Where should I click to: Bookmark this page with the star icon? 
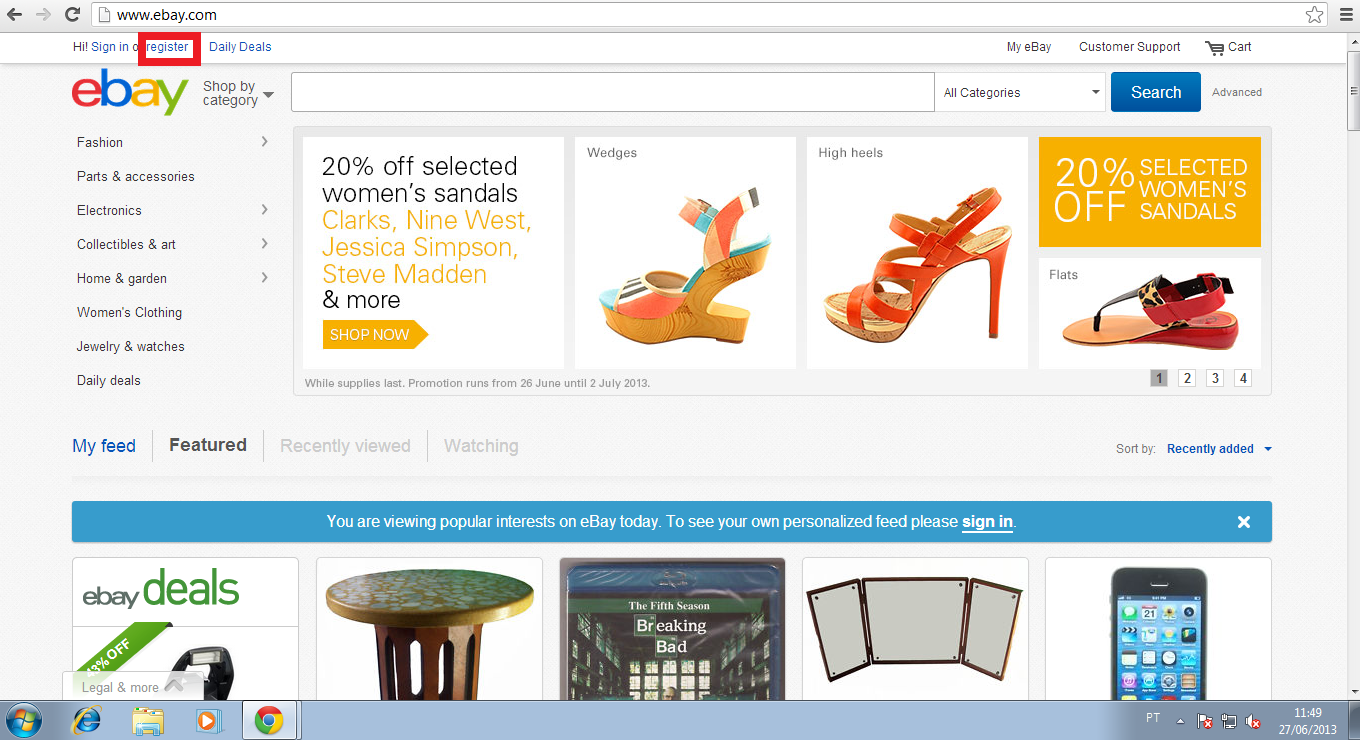click(x=1314, y=15)
